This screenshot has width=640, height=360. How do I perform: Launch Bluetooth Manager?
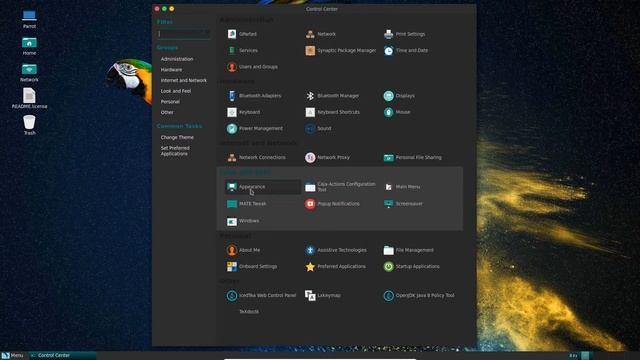click(x=332, y=96)
